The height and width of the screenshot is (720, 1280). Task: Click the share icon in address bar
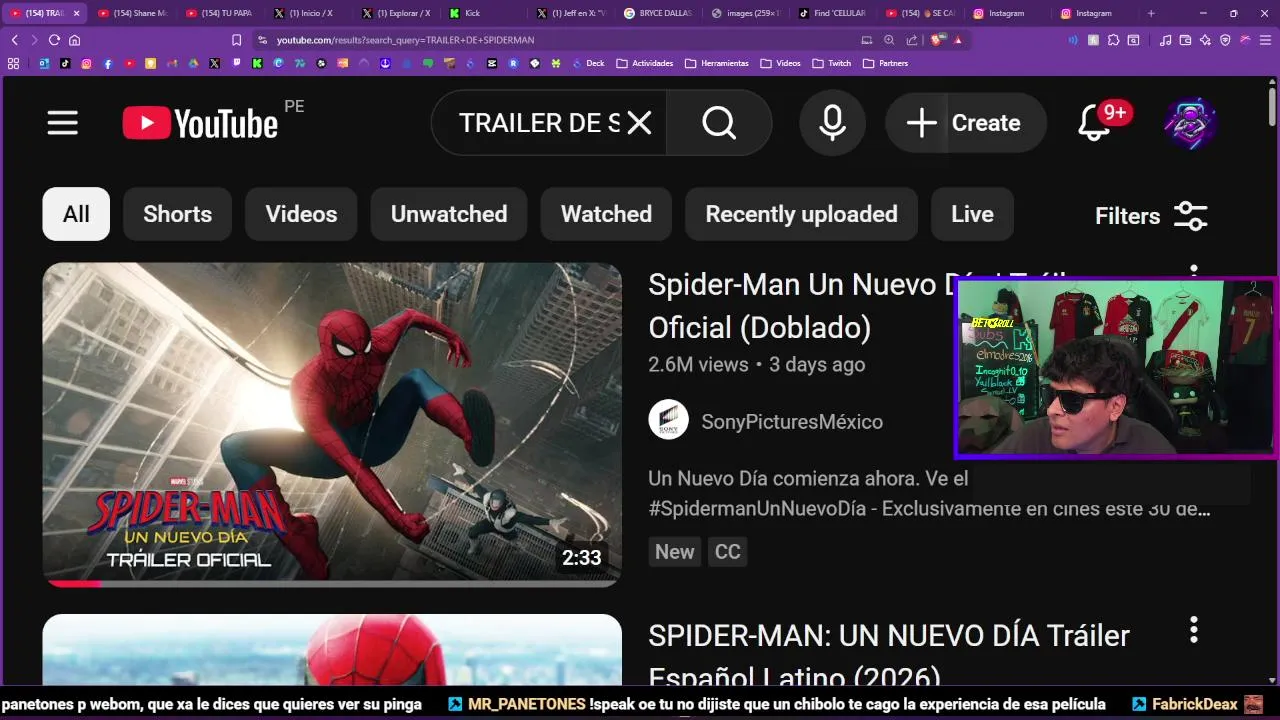click(x=911, y=40)
